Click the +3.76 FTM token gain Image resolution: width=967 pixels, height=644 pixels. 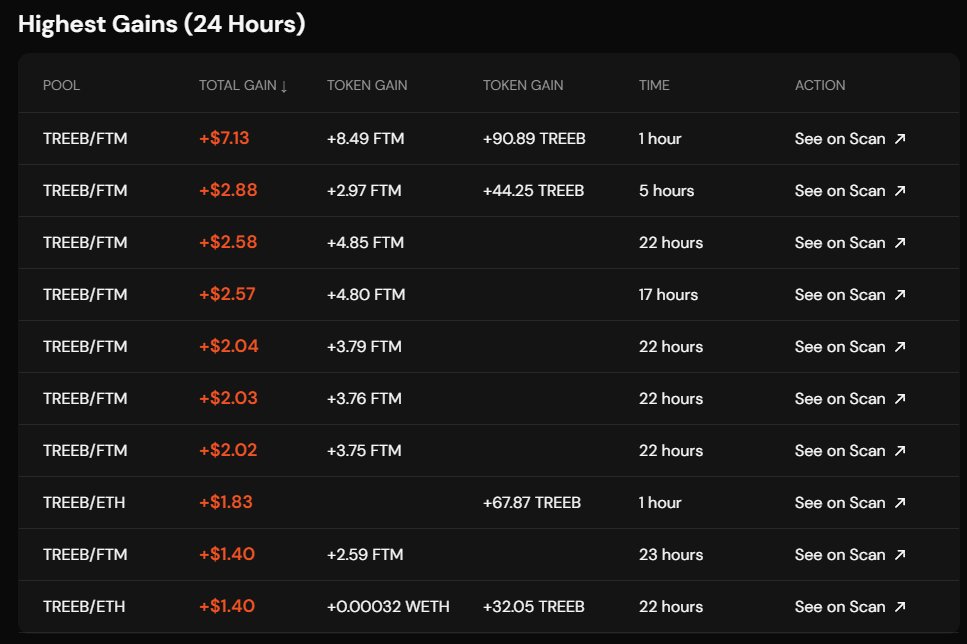click(x=364, y=398)
